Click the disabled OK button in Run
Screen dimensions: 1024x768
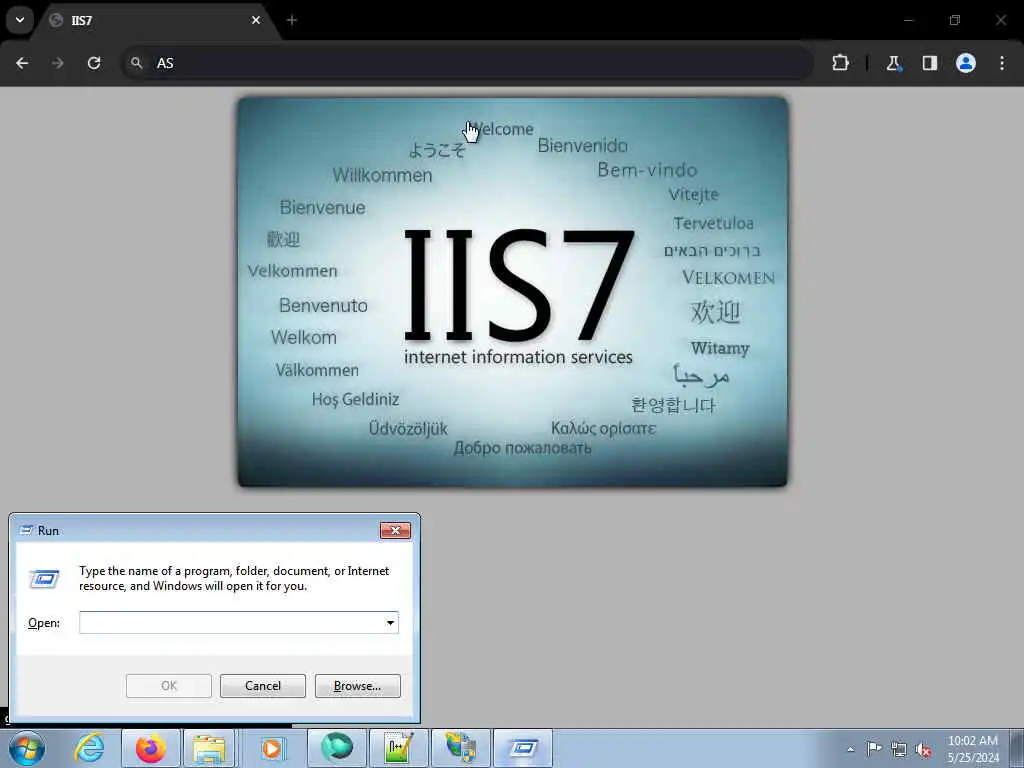168,686
